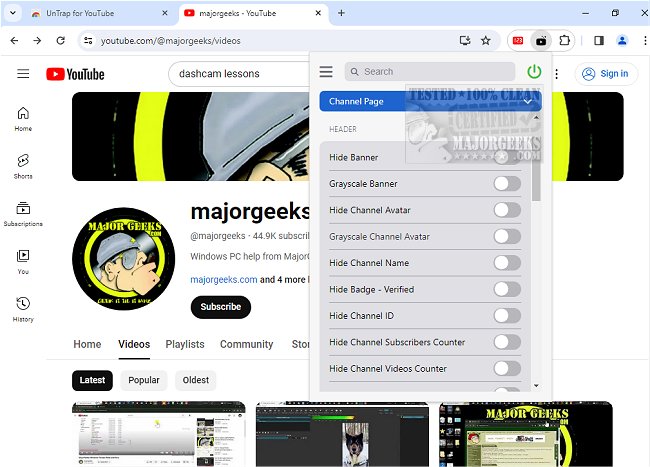Enable Hide Channel Subscribers Counter switch
Image resolution: width=650 pixels, height=467 pixels.
coord(507,342)
